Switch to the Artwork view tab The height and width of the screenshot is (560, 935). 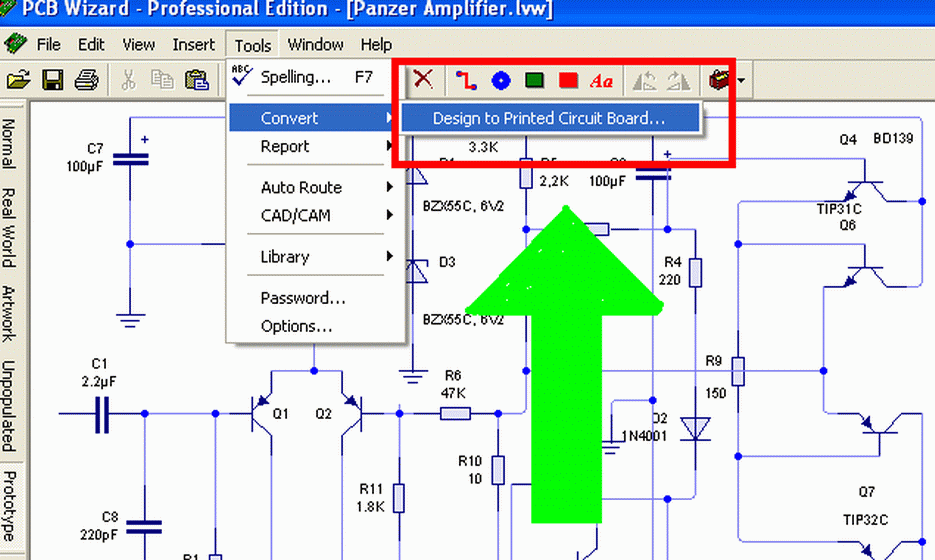pos(10,313)
